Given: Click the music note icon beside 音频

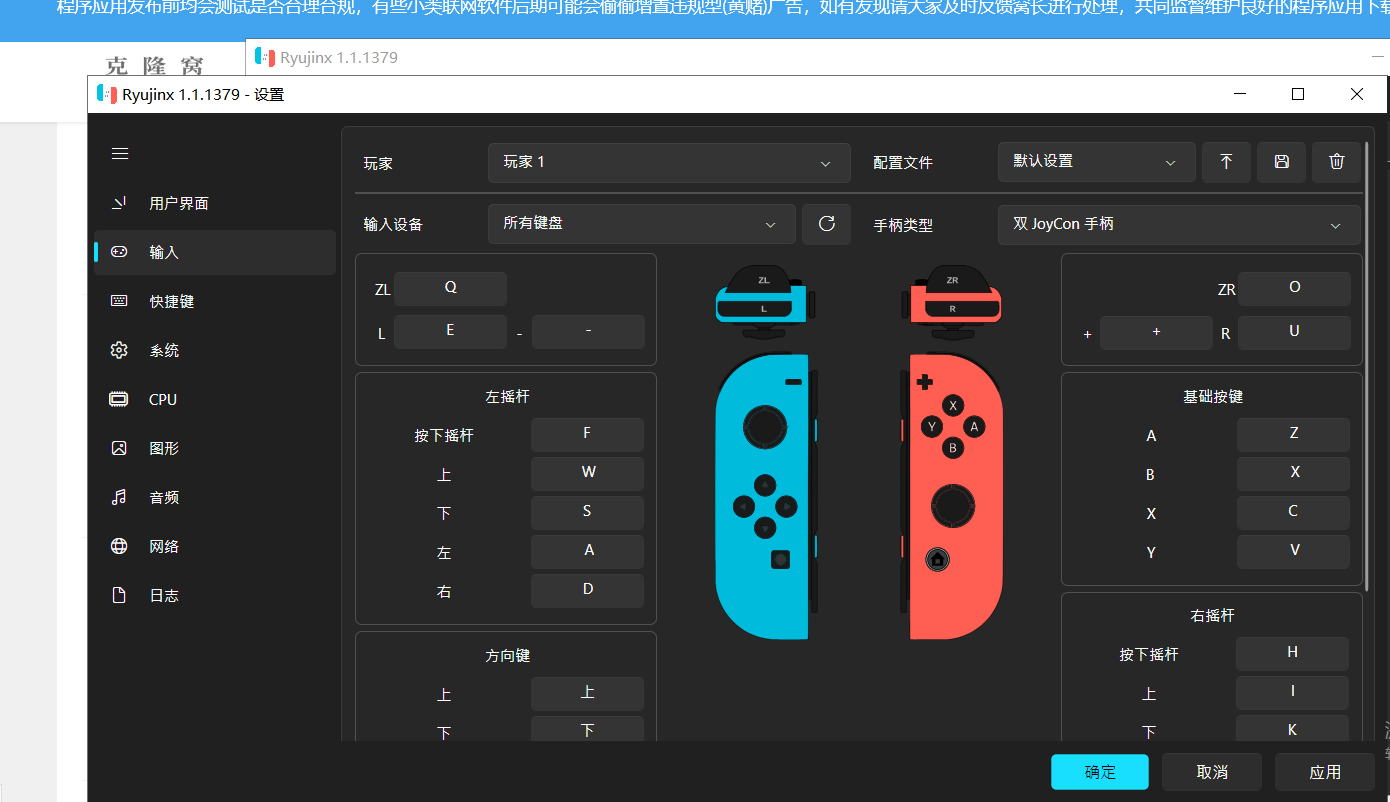Looking at the screenshot, I should pyautogui.click(x=119, y=497).
